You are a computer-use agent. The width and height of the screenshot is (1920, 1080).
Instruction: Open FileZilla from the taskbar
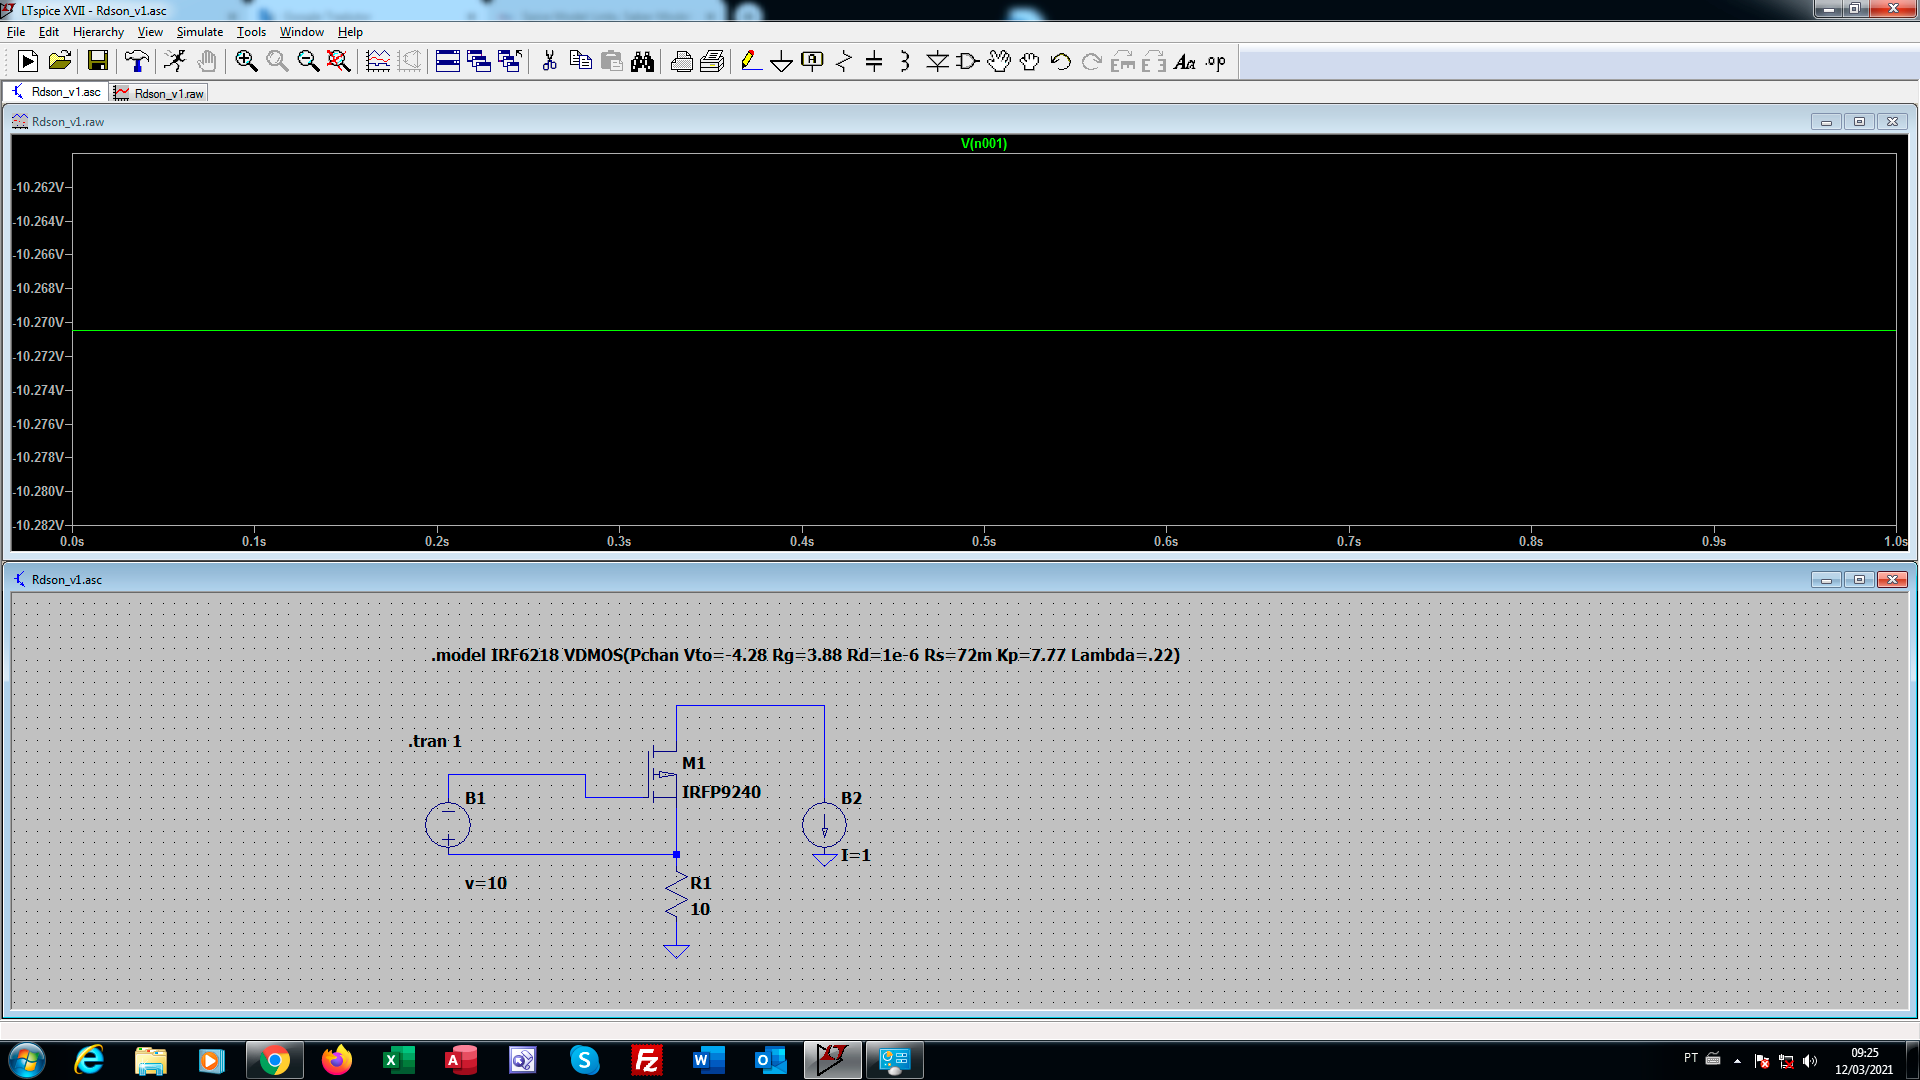pyautogui.click(x=647, y=1060)
